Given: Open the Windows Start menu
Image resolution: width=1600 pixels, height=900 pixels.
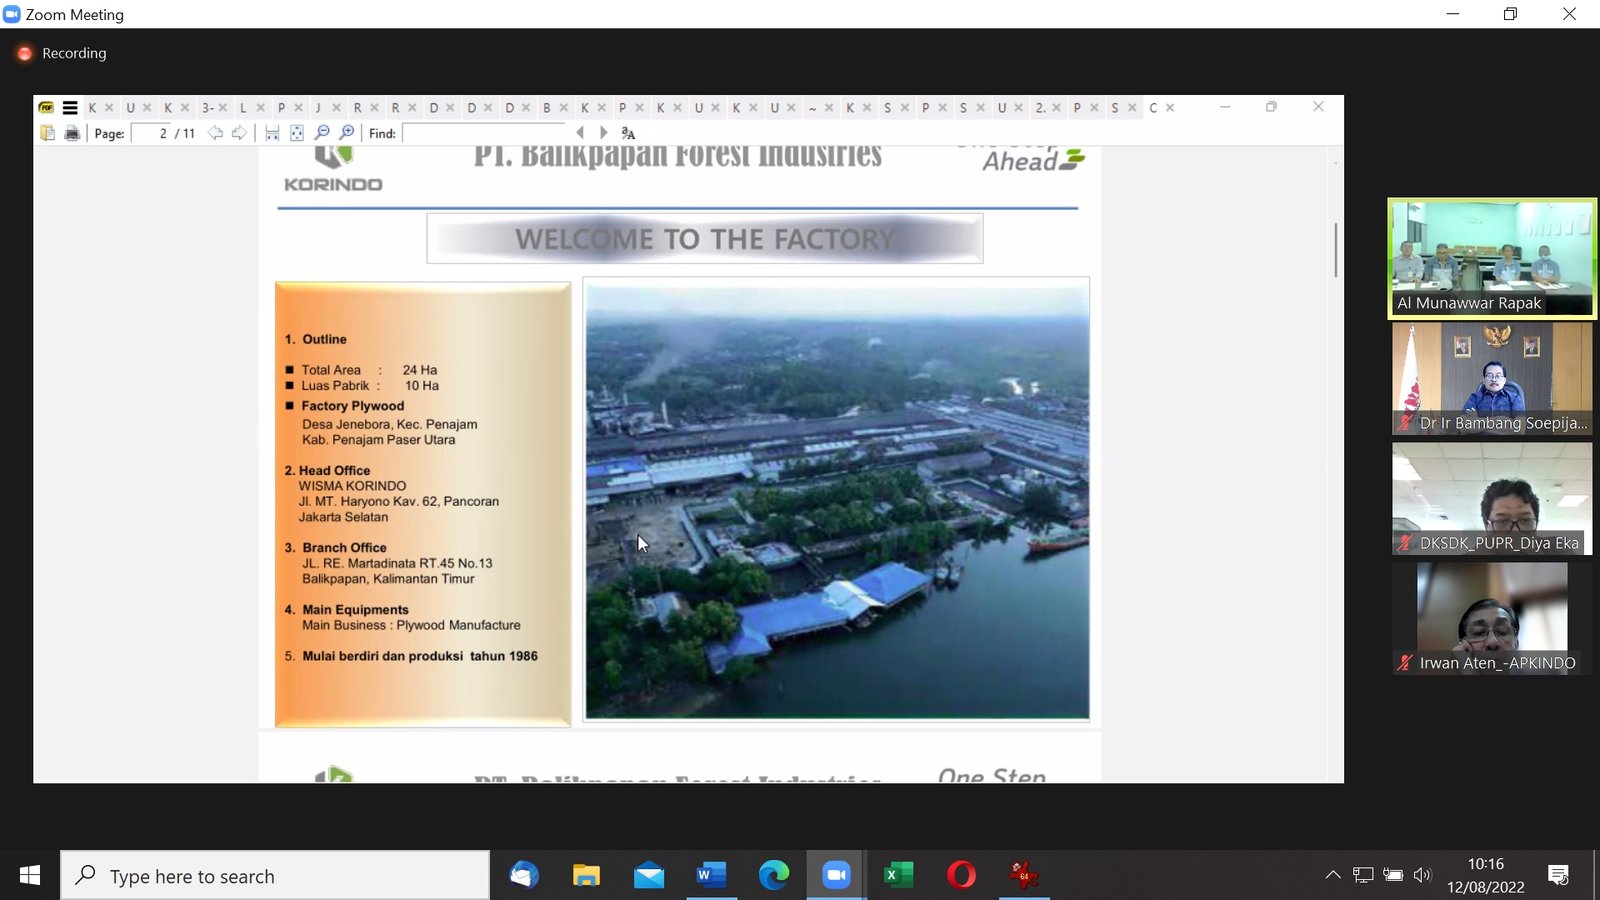Looking at the screenshot, I should point(30,876).
